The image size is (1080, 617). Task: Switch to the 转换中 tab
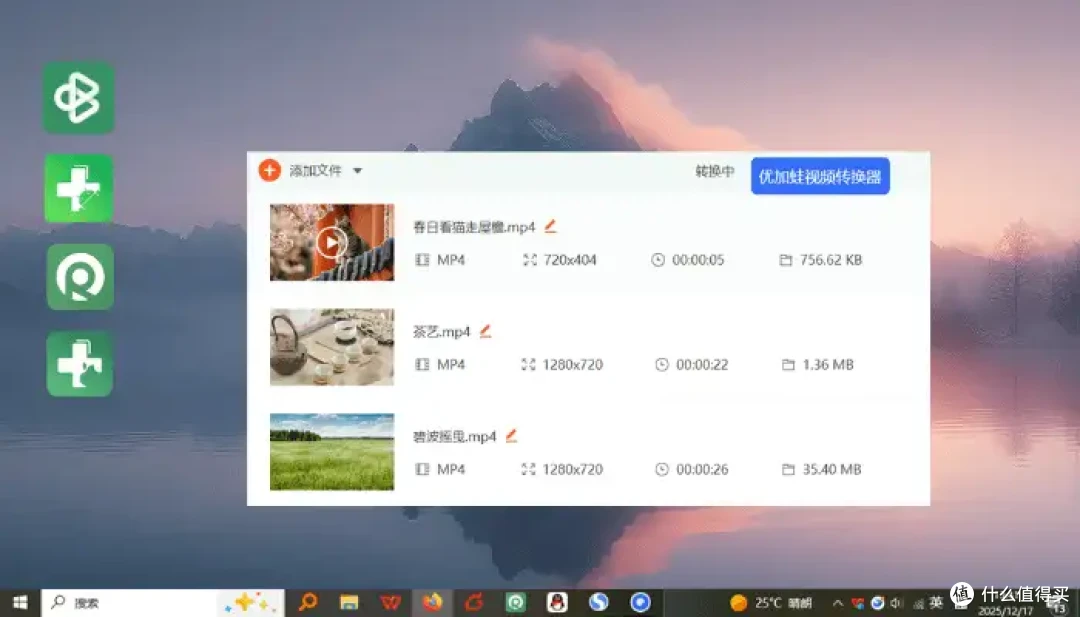pos(714,171)
